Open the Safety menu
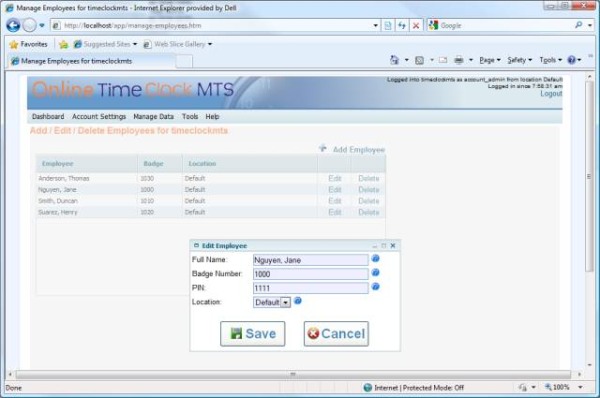 click(x=520, y=60)
